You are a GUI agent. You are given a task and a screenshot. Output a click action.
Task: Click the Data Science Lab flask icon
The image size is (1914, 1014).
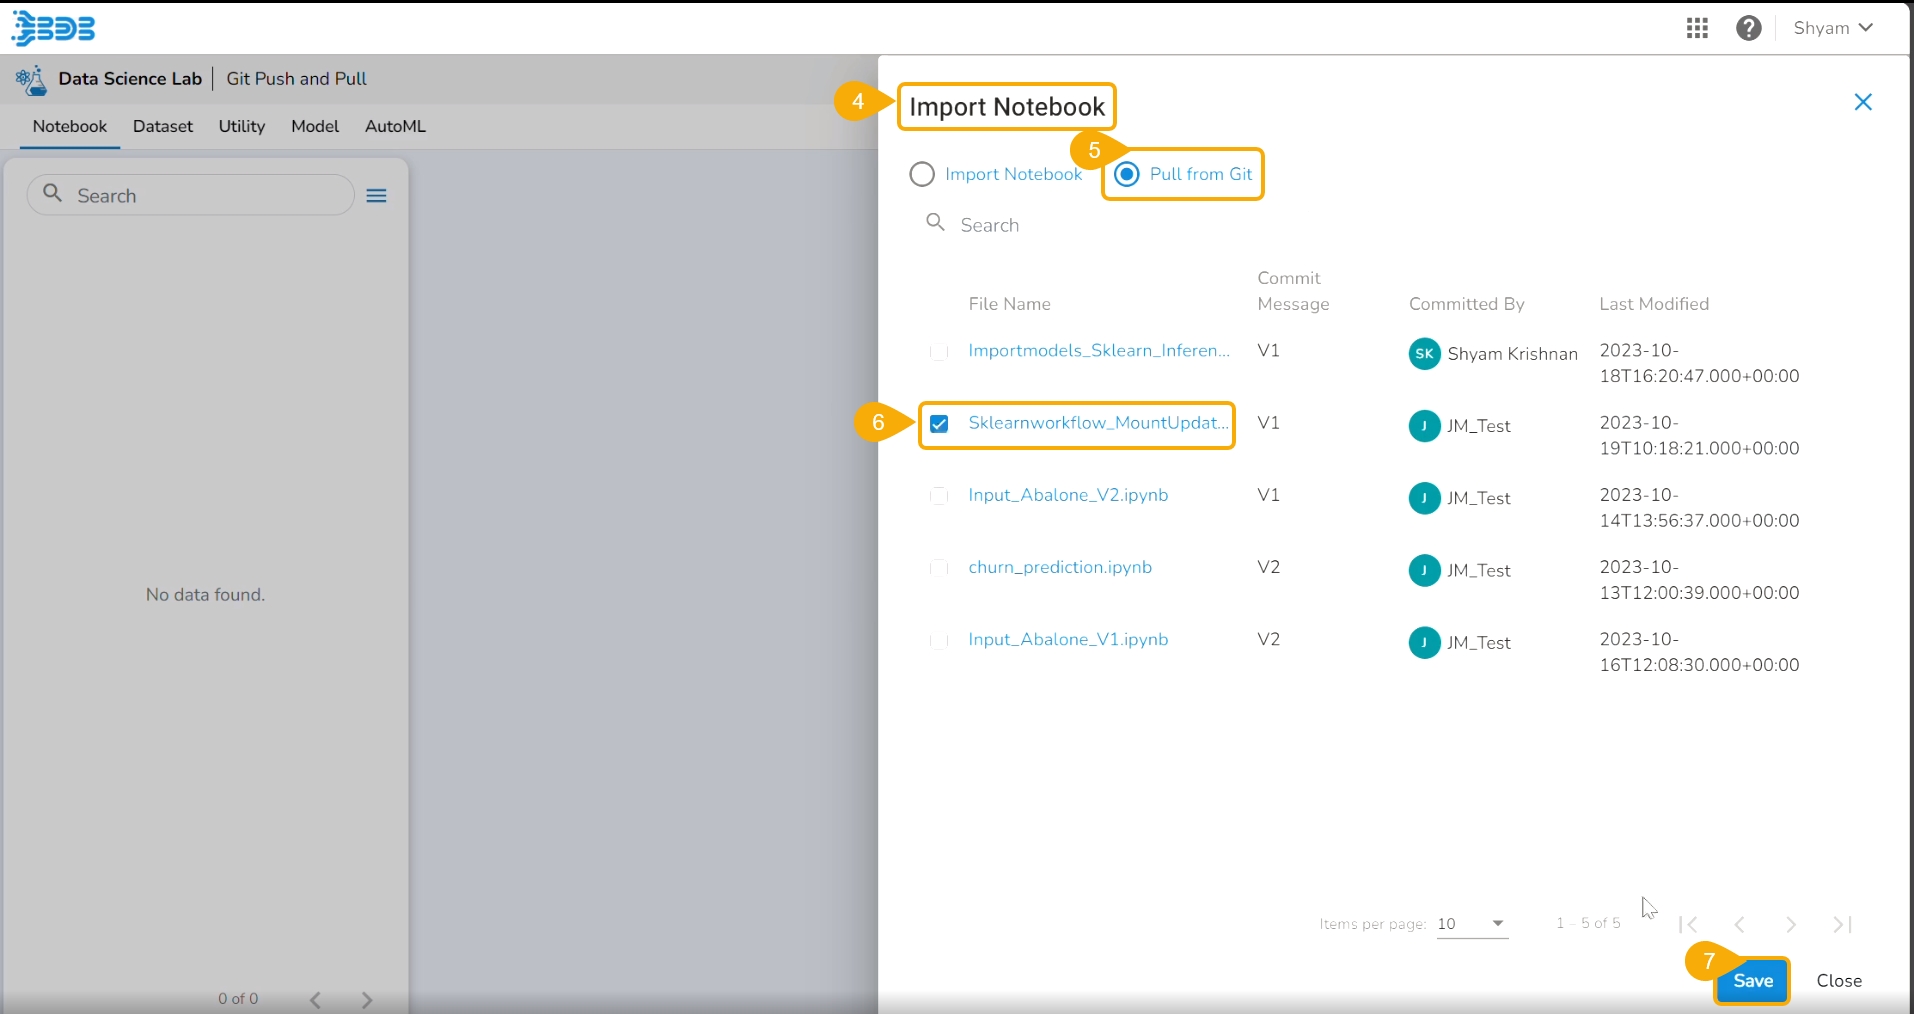coord(32,79)
